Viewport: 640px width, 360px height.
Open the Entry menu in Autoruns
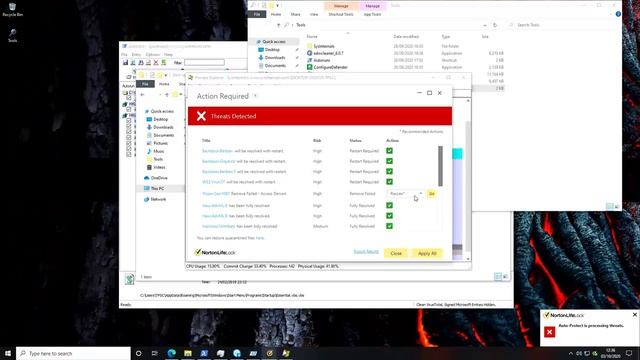coord(136,54)
